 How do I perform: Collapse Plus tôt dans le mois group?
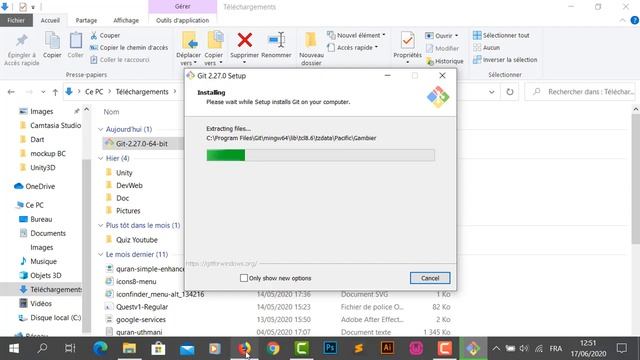click(100, 225)
